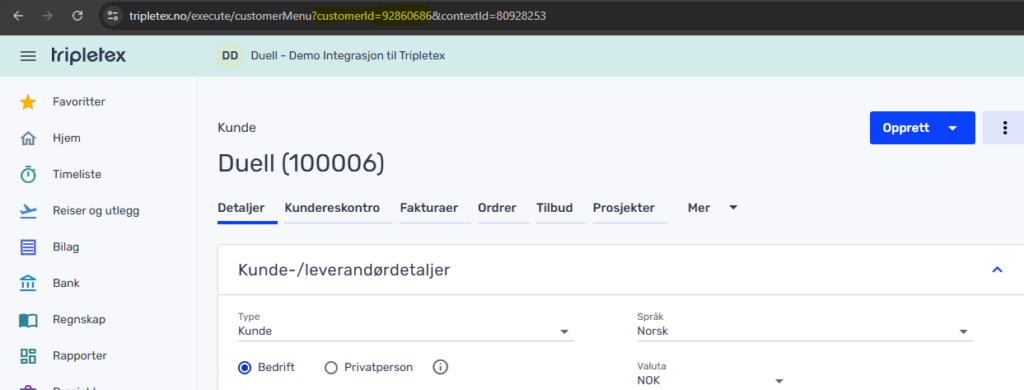Screen dimensions: 1024x390
Task: Select the Bedrift radio button
Action: pos(245,368)
